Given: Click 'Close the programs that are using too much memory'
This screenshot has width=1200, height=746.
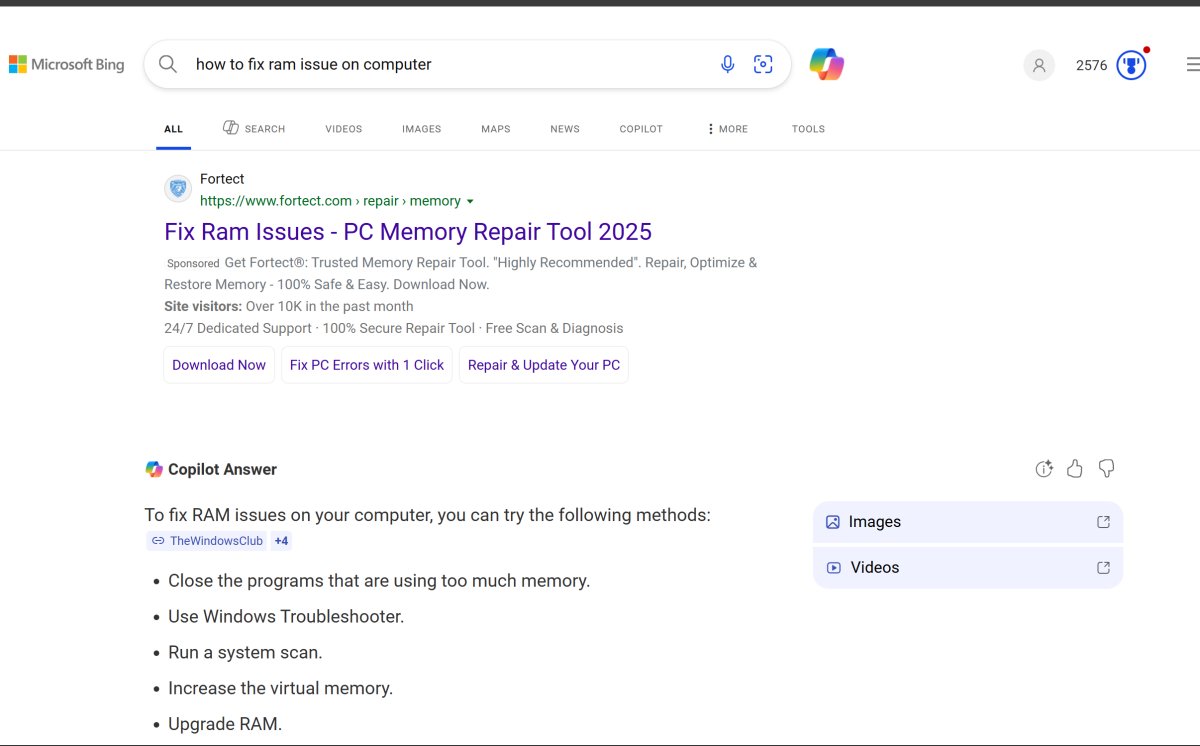Looking at the screenshot, I should (x=379, y=581).
